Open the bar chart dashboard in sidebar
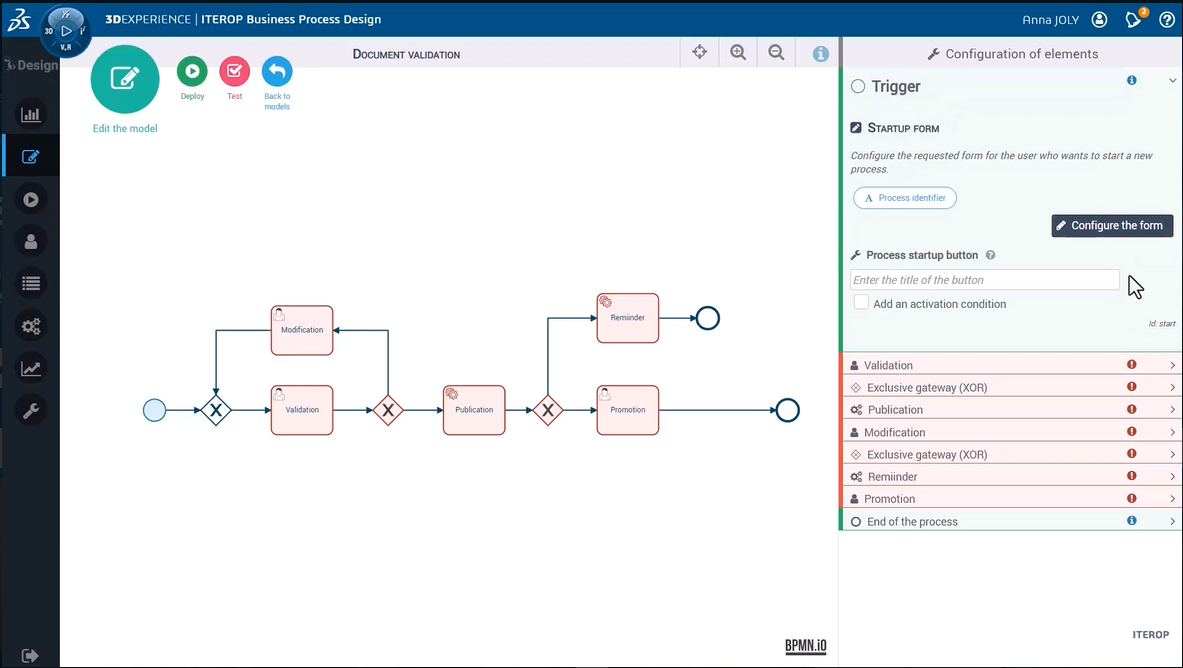1183x668 pixels. coord(31,115)
